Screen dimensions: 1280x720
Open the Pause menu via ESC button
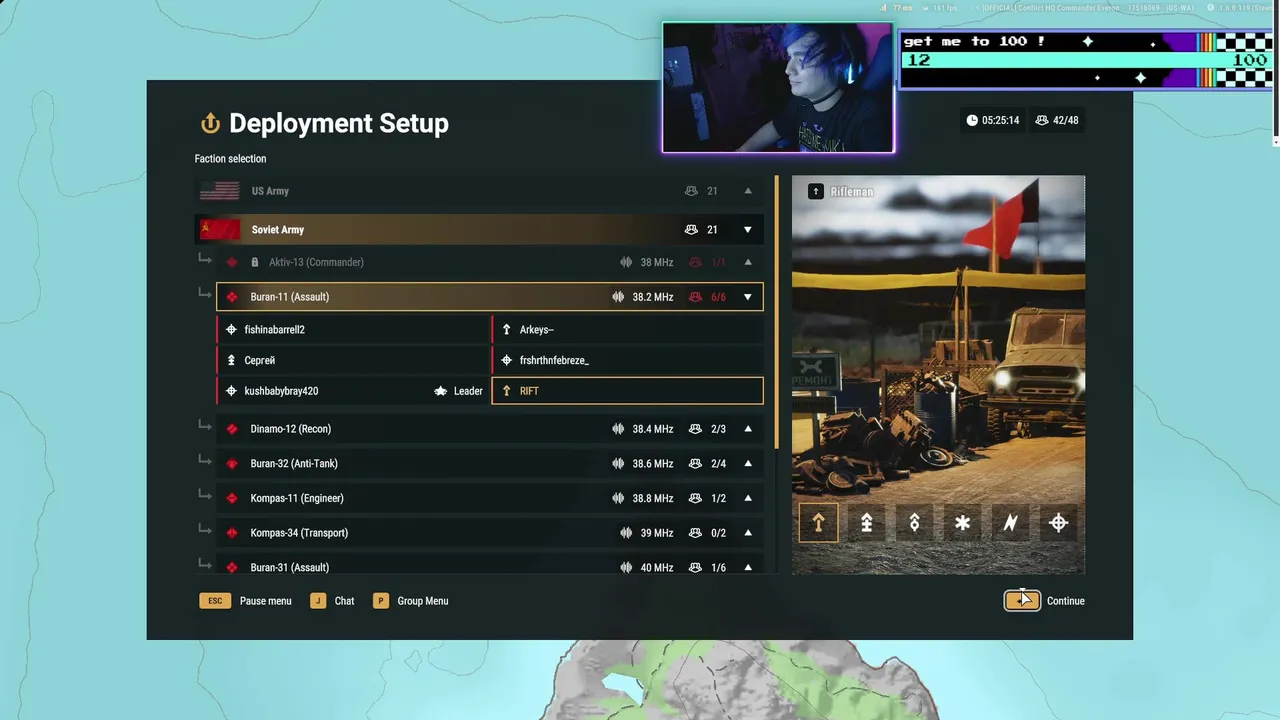tap(215, 601)
